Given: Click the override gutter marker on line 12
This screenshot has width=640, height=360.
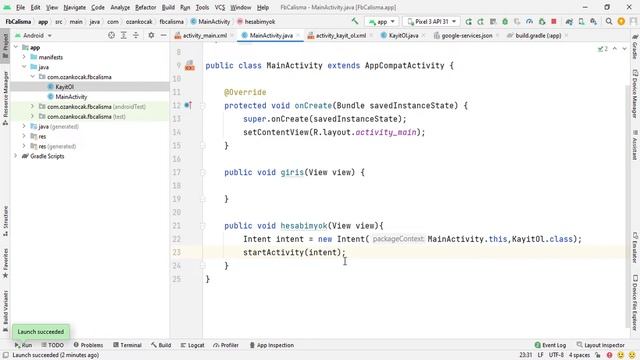Looking at the screenshot, I should pos(188,105).
